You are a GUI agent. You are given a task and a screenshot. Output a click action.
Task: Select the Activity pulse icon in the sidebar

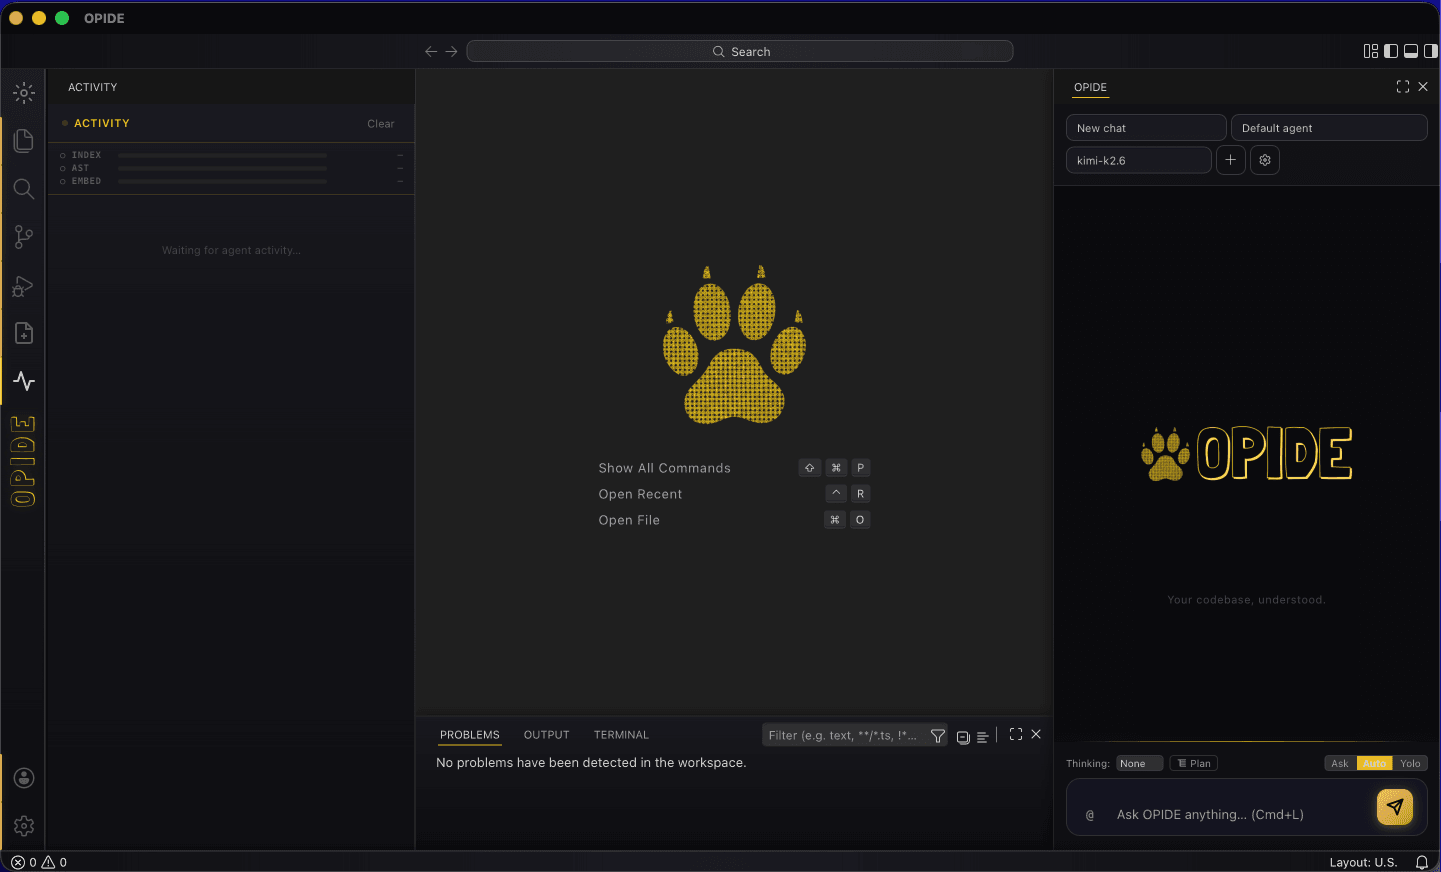tap(24, 381)
